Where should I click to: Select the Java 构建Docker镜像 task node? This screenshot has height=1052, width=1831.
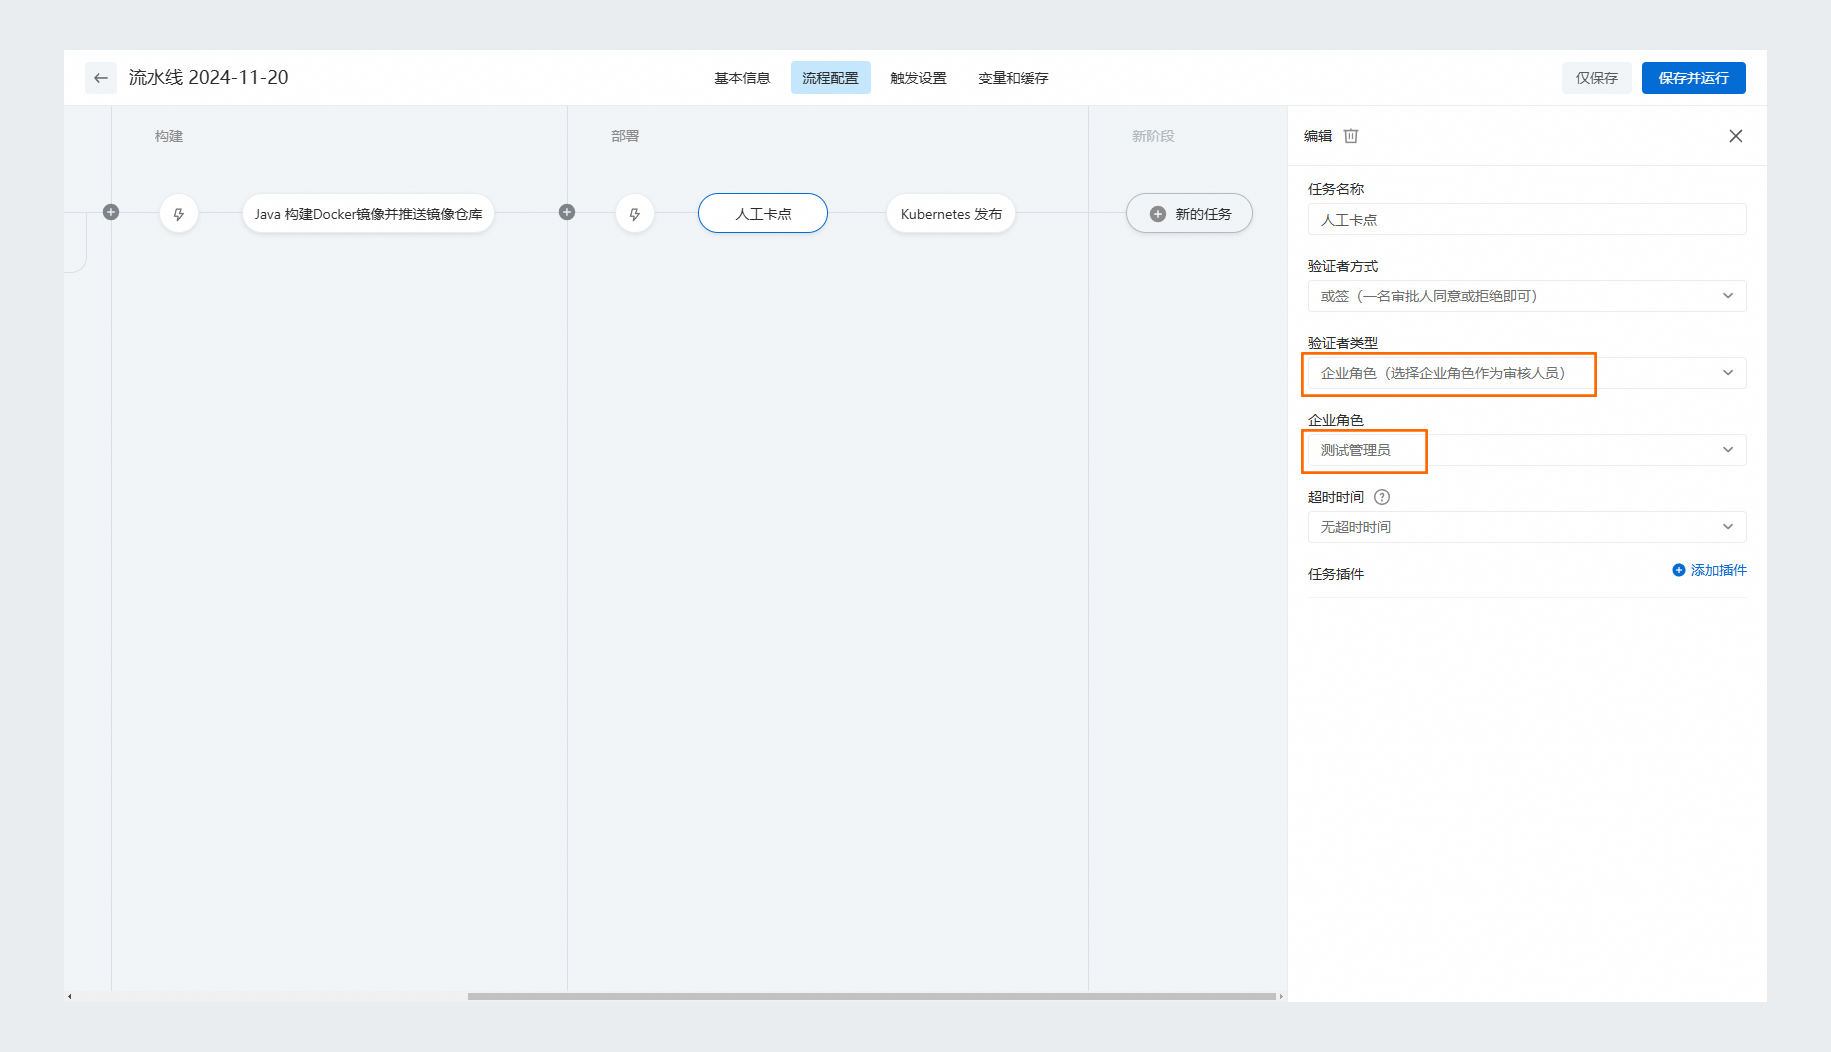point(368,214)
